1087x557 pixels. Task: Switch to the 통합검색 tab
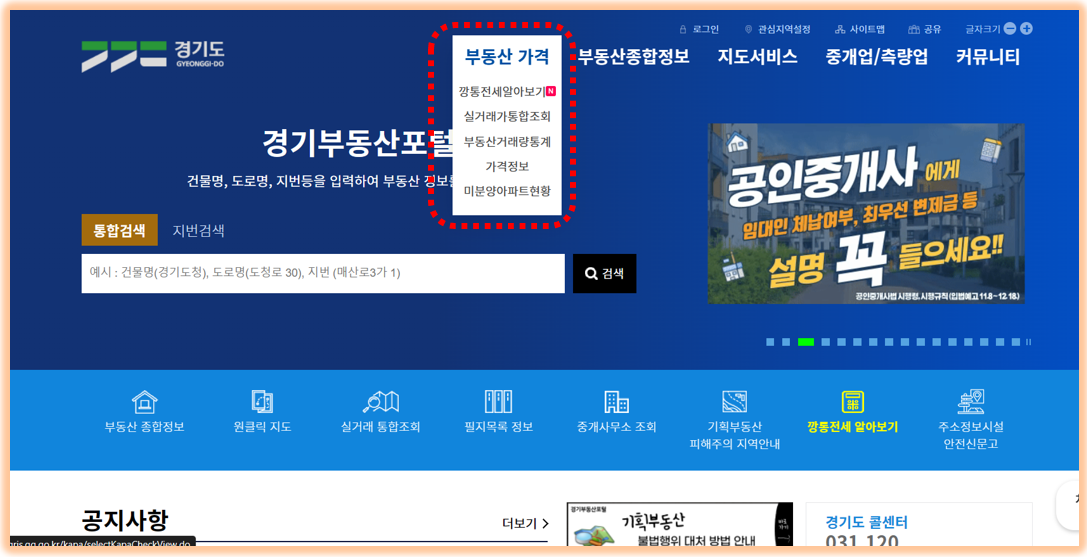coord(119,230)
